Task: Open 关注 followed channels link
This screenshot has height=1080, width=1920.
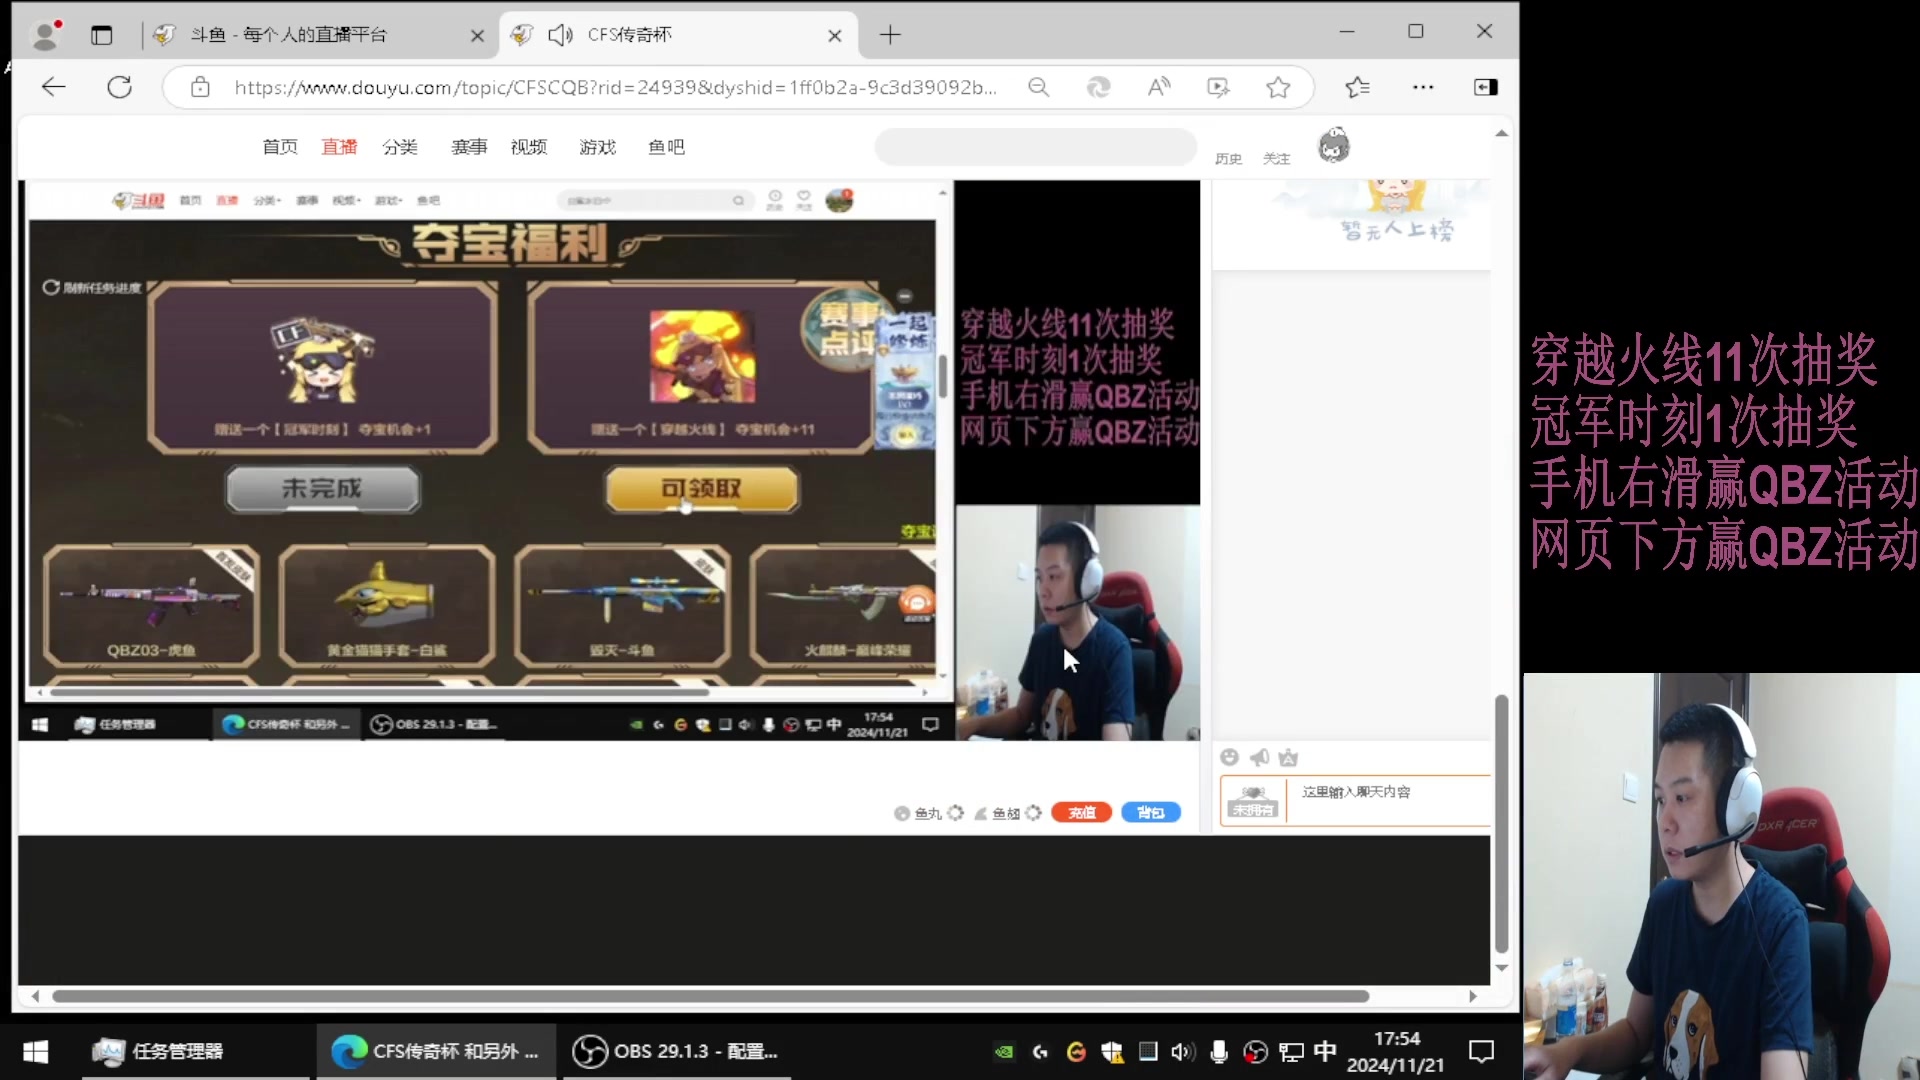Action: click(1276, 158)
